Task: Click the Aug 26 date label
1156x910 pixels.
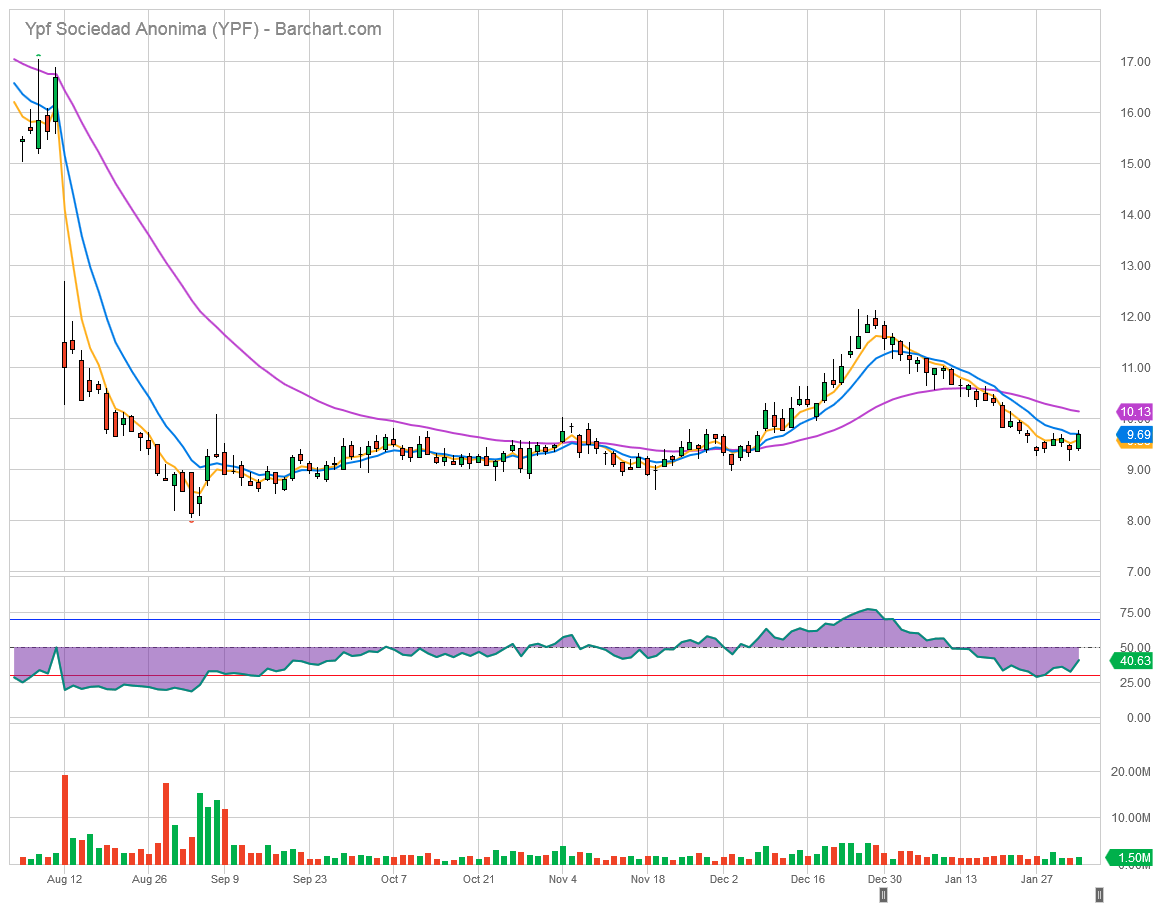Action: tap(149, 879)
